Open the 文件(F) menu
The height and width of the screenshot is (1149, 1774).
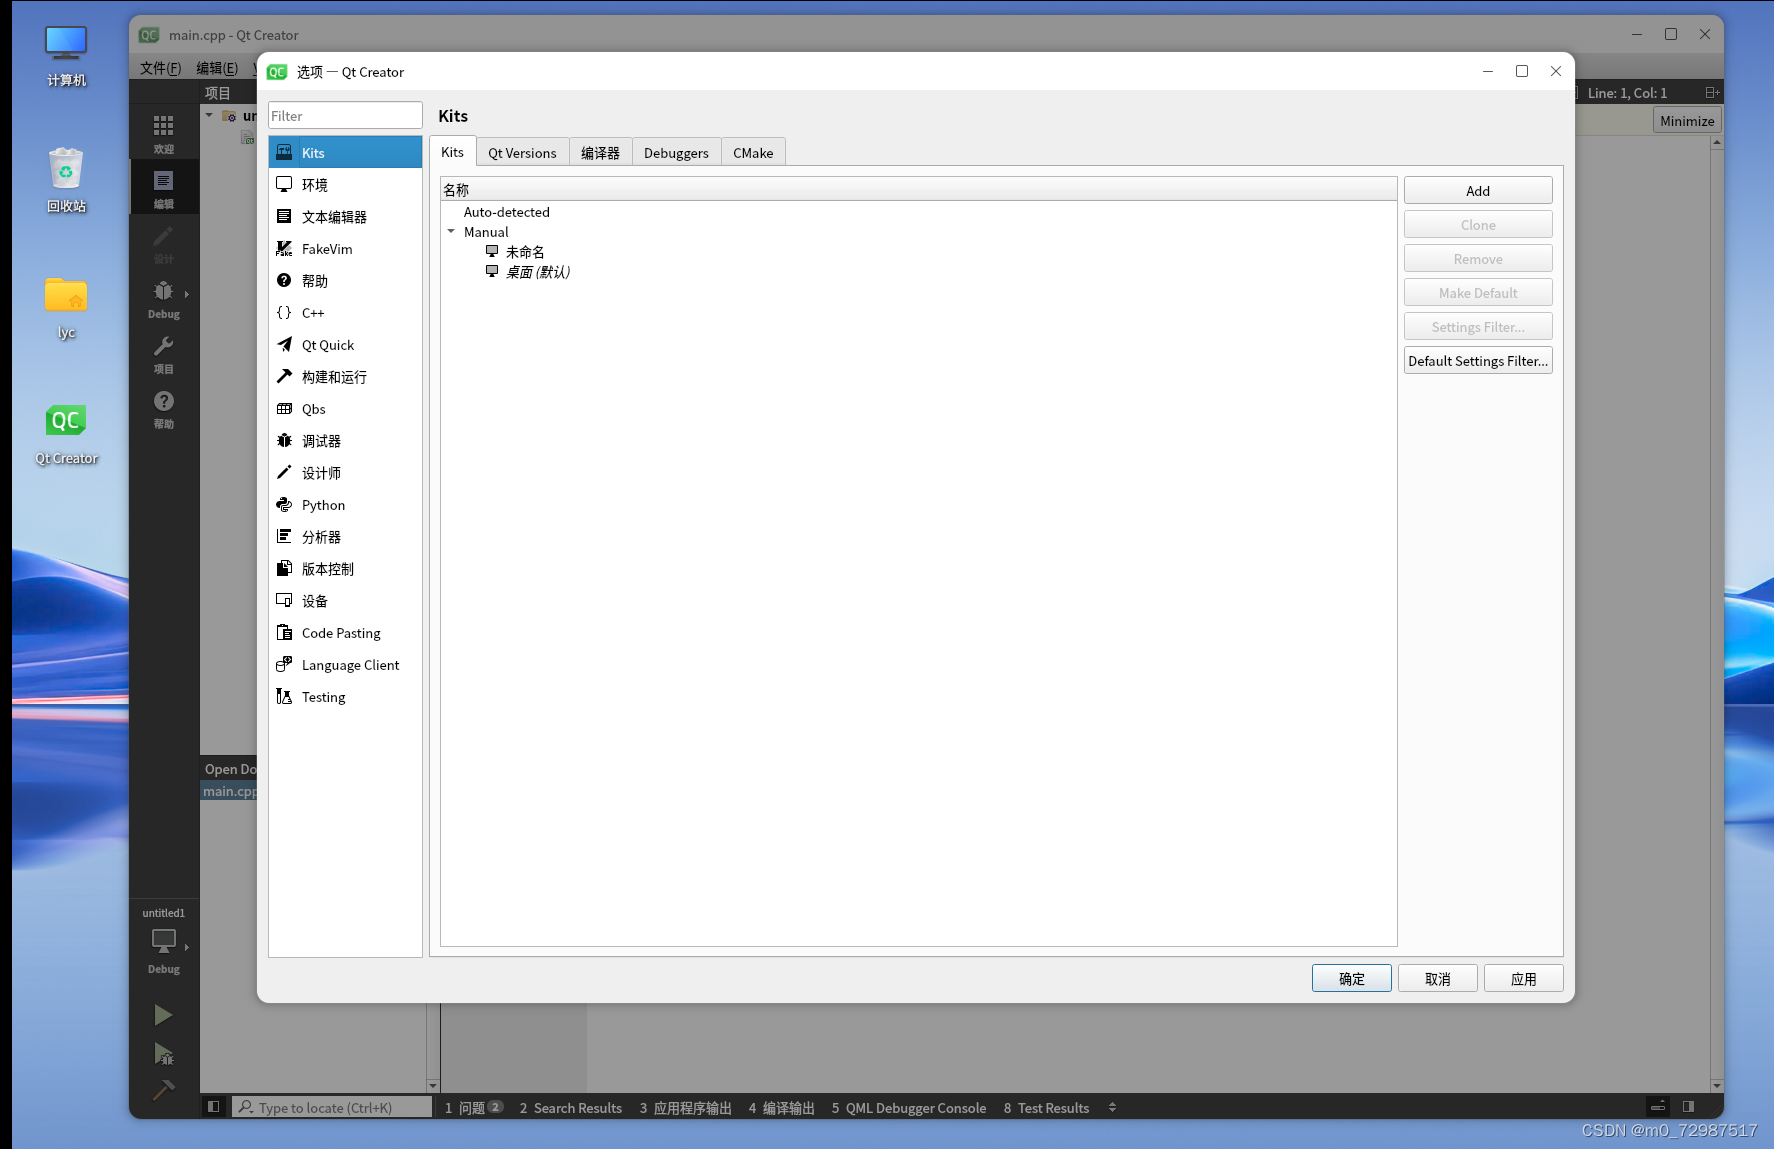(161, 68)
